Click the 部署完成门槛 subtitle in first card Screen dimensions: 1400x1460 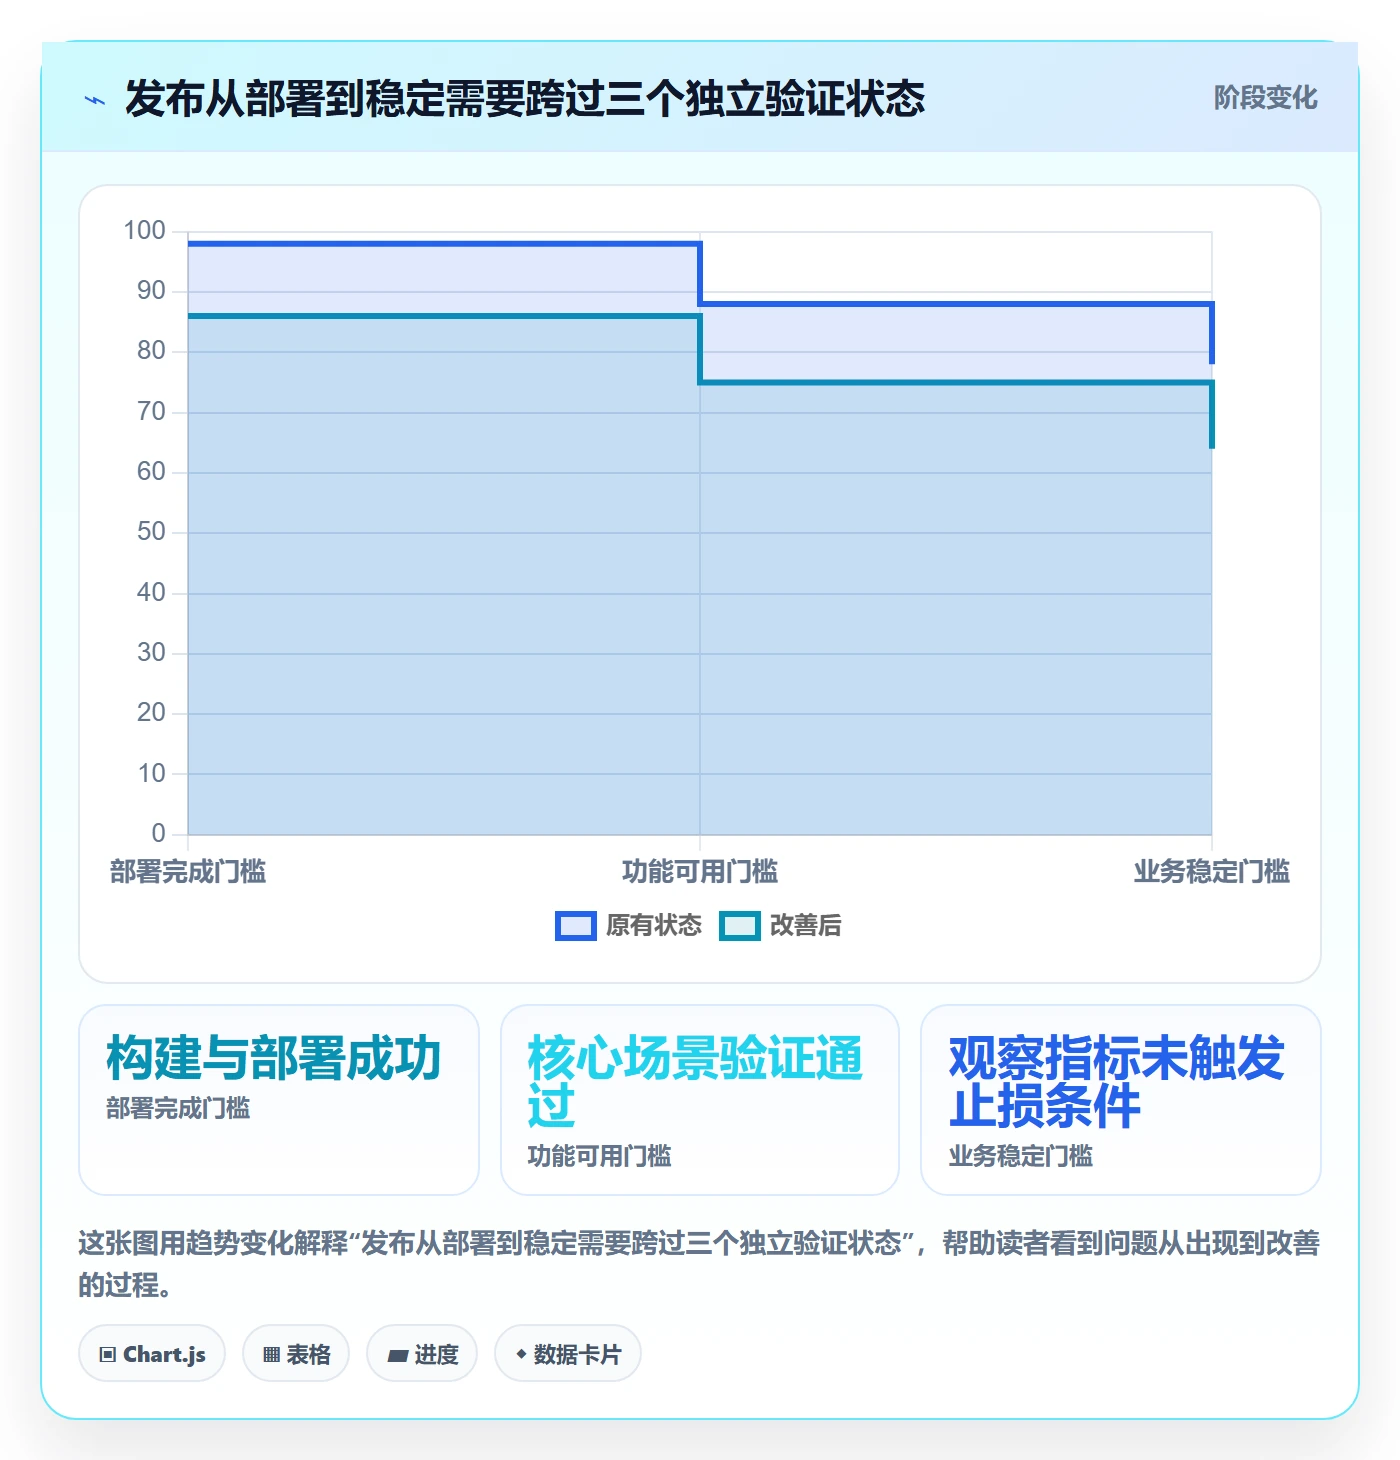click(178, 1108)
